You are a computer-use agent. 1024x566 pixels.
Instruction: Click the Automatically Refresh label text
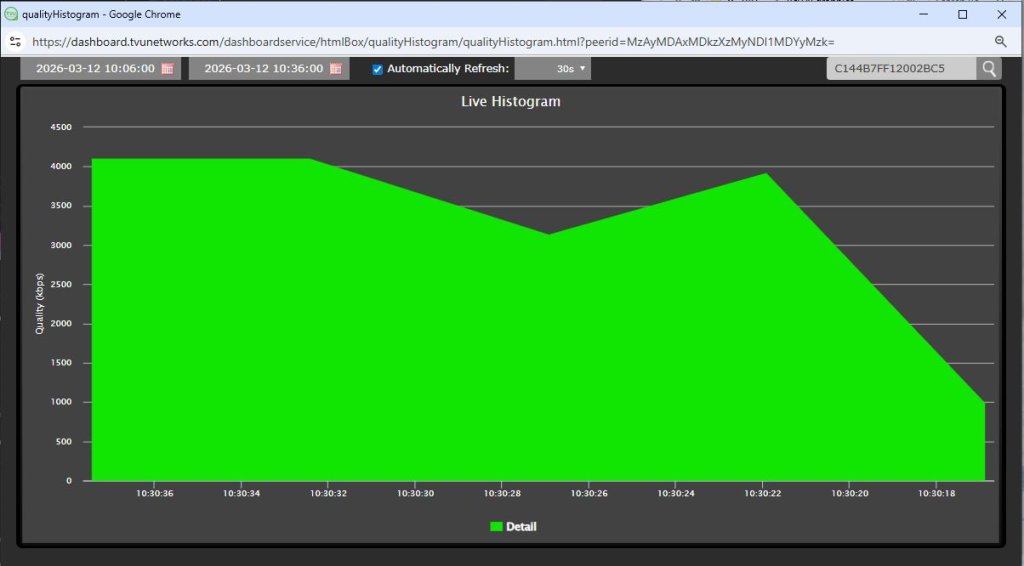tap(448, 69)
